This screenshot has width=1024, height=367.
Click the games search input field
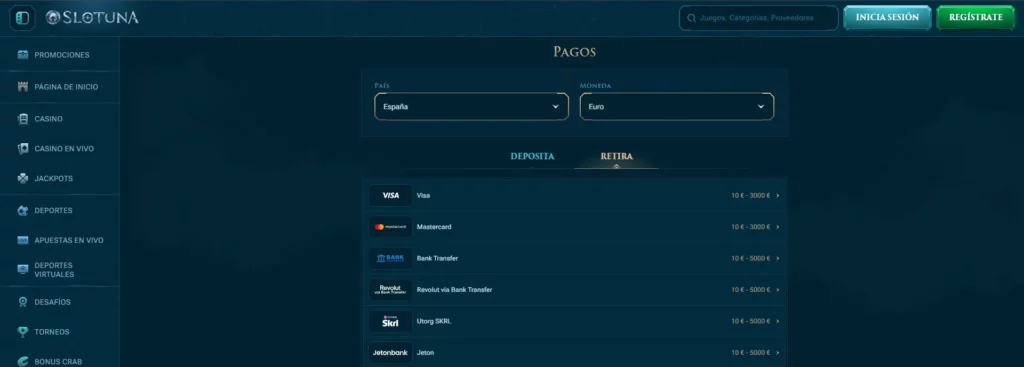(x=758, y=18)
